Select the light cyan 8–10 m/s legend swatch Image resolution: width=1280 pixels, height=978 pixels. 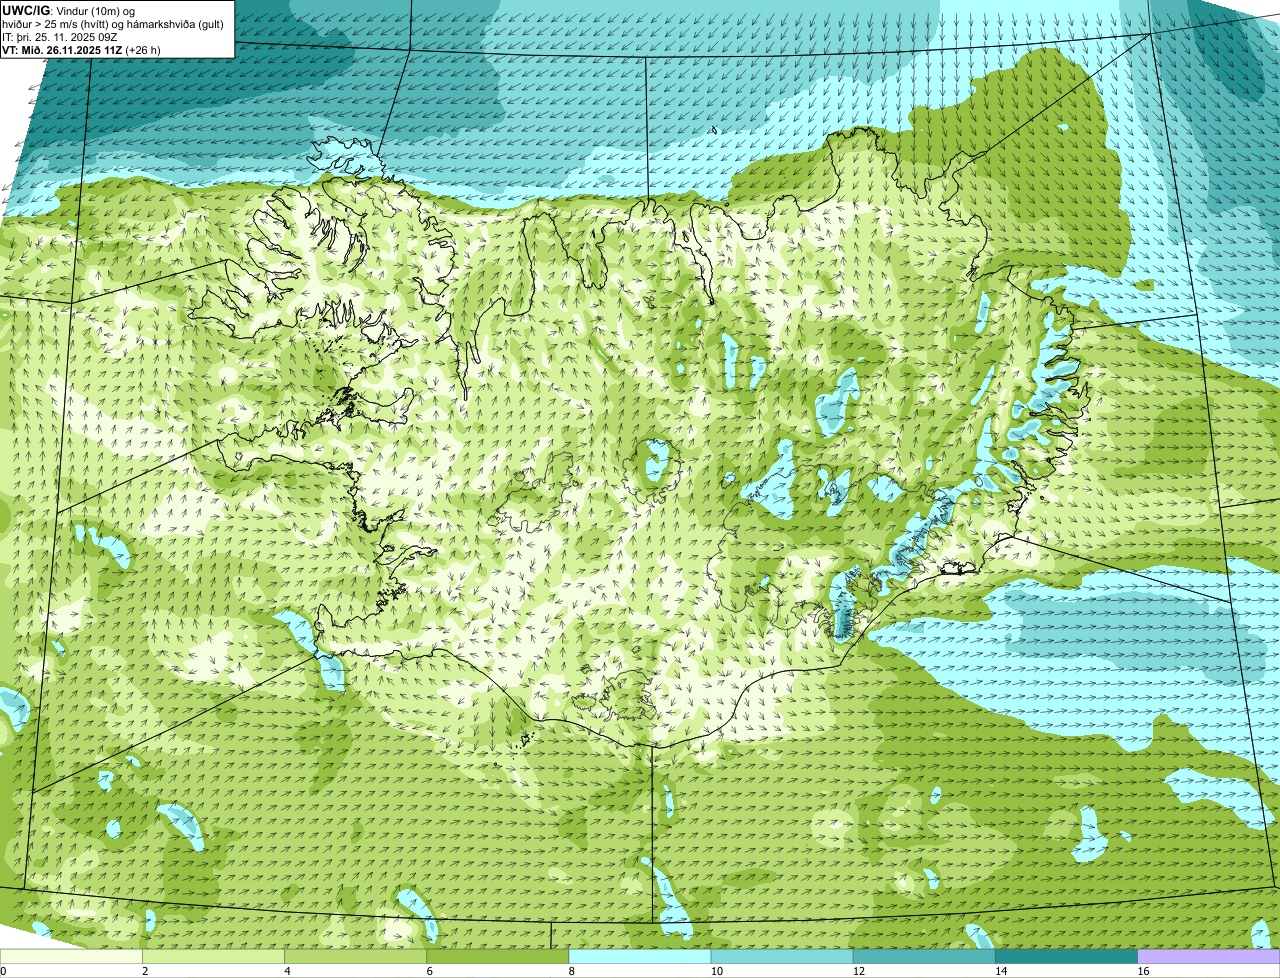click(641, 957)
